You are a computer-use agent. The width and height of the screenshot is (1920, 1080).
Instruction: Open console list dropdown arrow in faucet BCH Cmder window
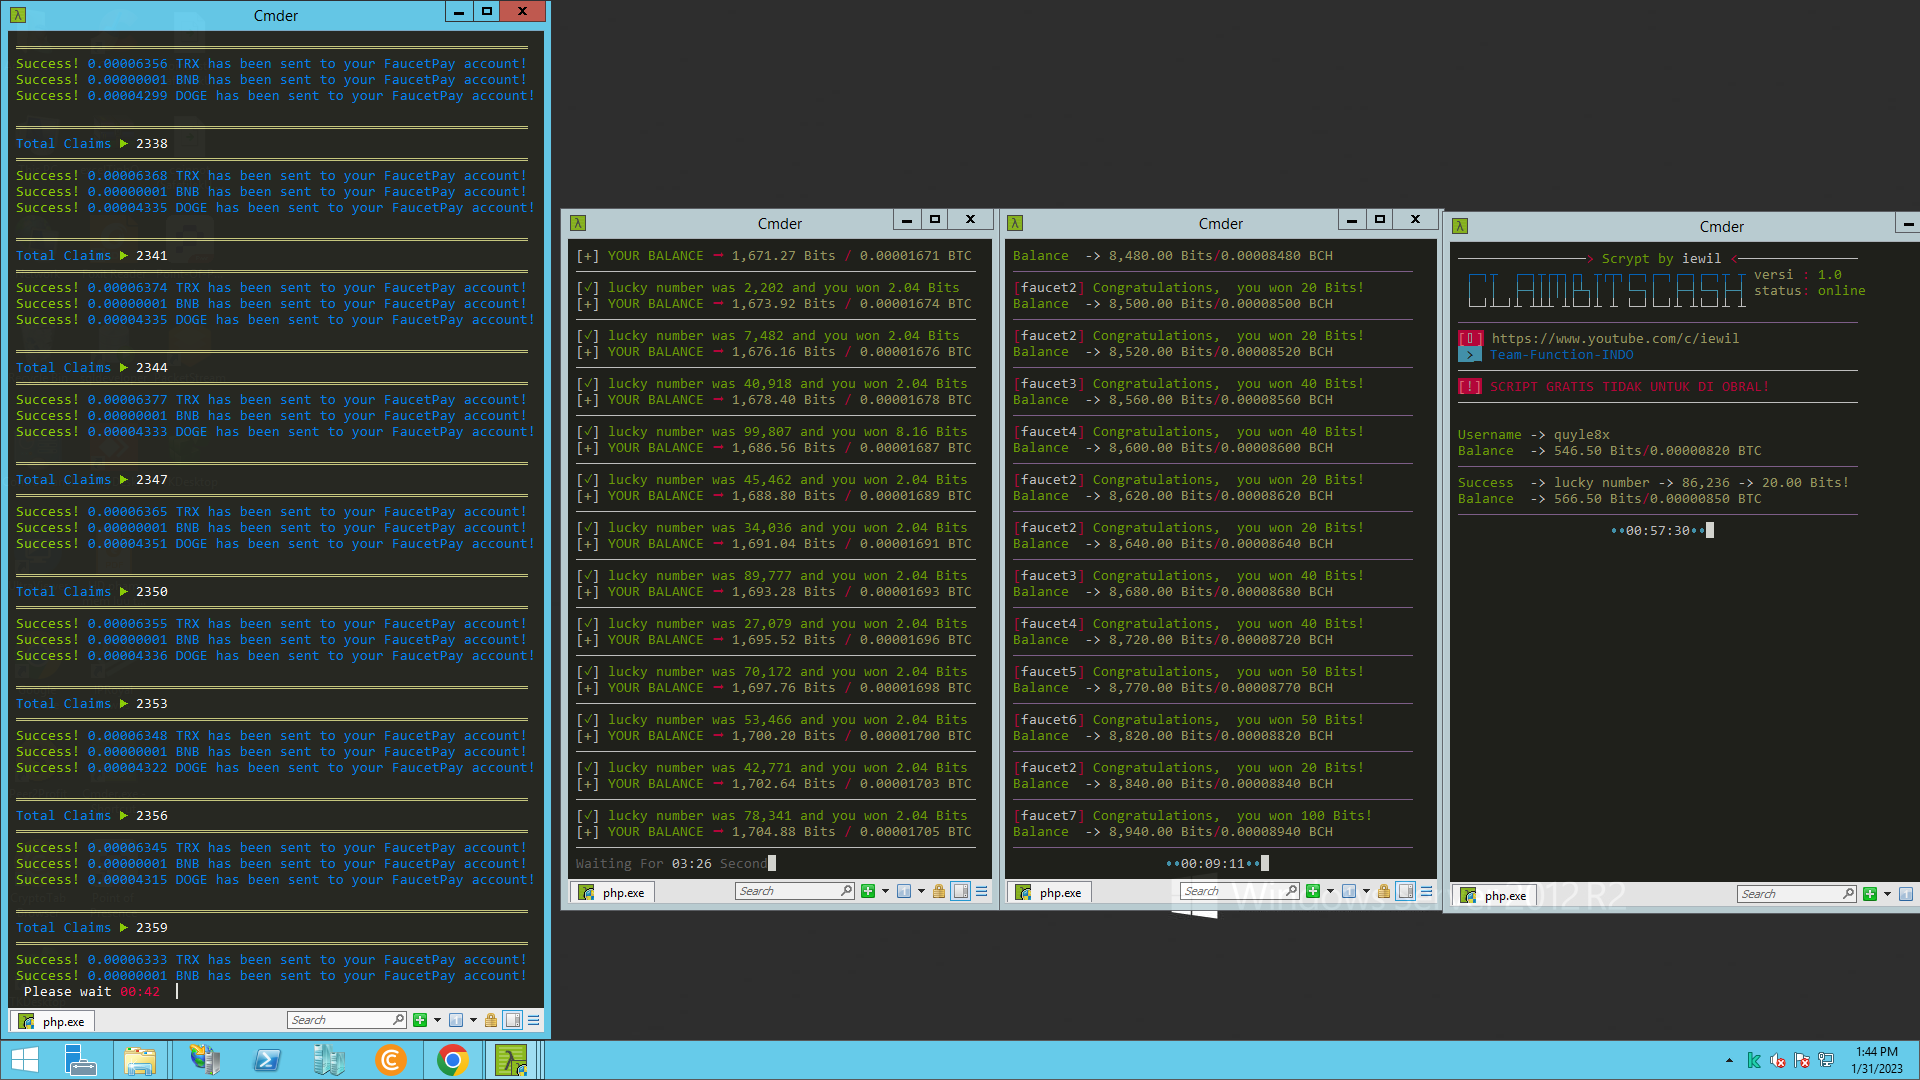pos(1366,891)
